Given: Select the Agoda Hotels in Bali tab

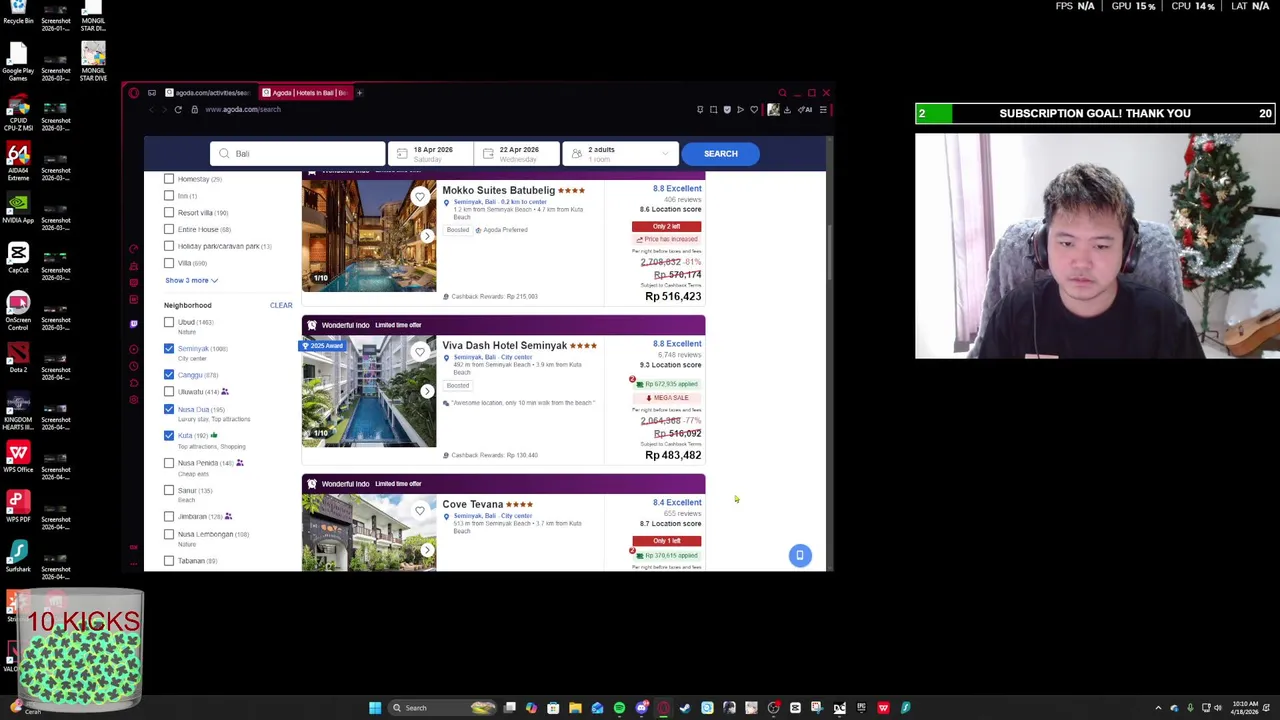Looking at the screenshot, I should click(306, 93).
